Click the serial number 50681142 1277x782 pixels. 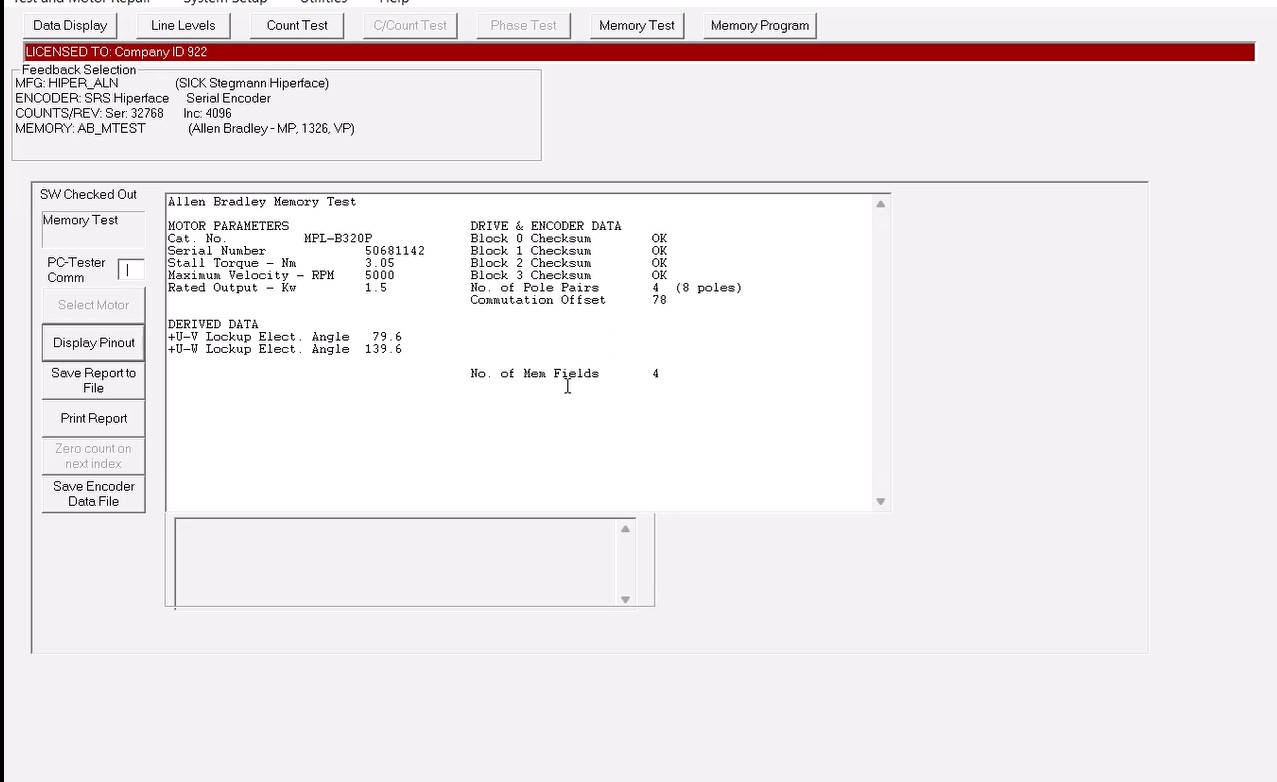pyautogui.click(x=395, y=251)
